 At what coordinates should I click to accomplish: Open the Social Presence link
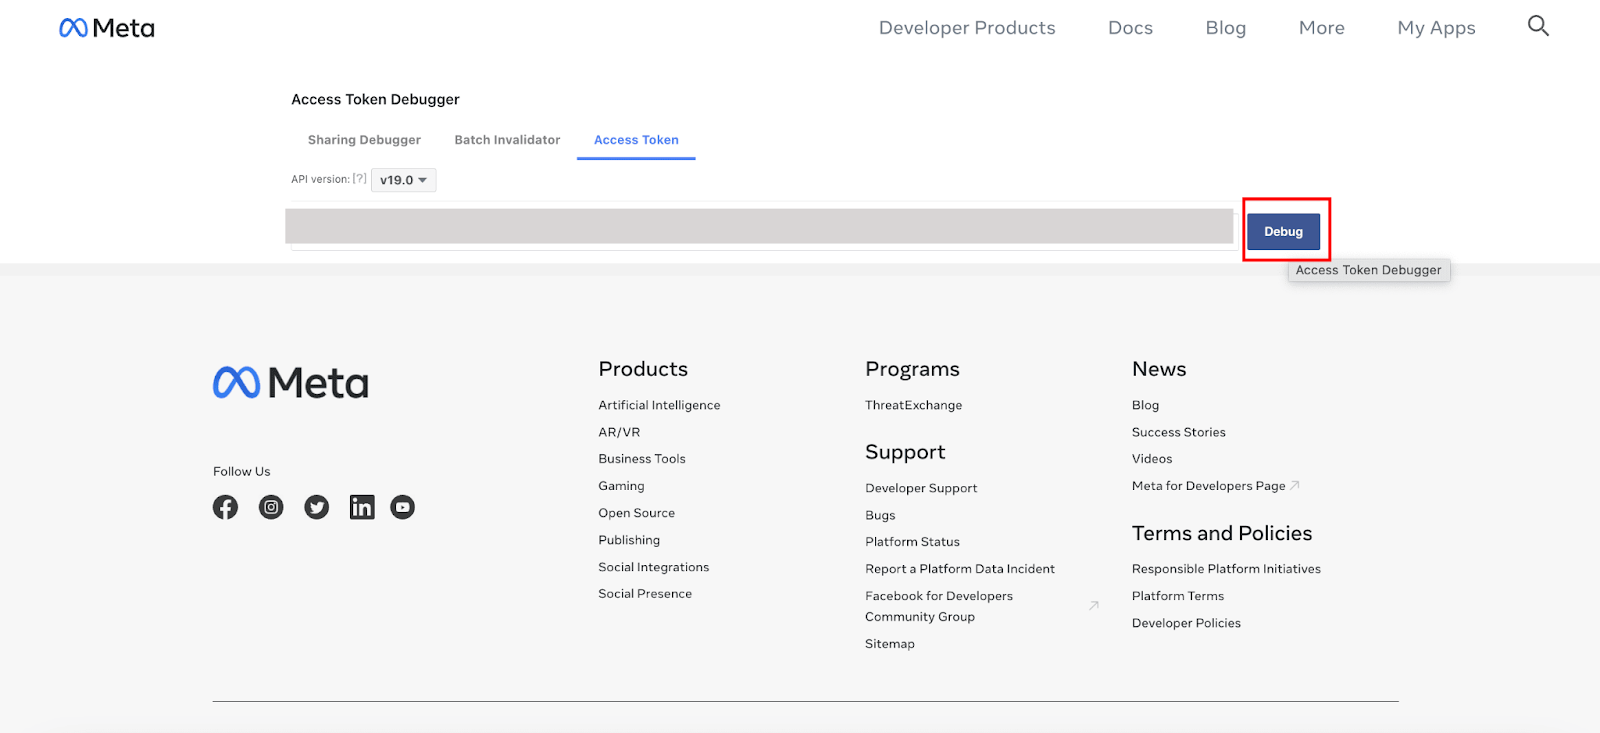(645, 594)
